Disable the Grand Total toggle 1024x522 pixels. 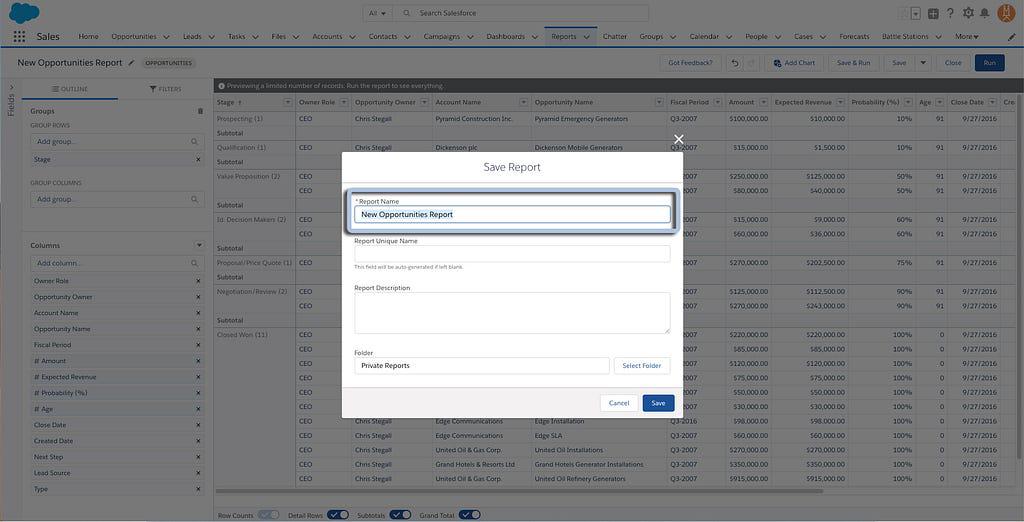[x=470, y=515]
